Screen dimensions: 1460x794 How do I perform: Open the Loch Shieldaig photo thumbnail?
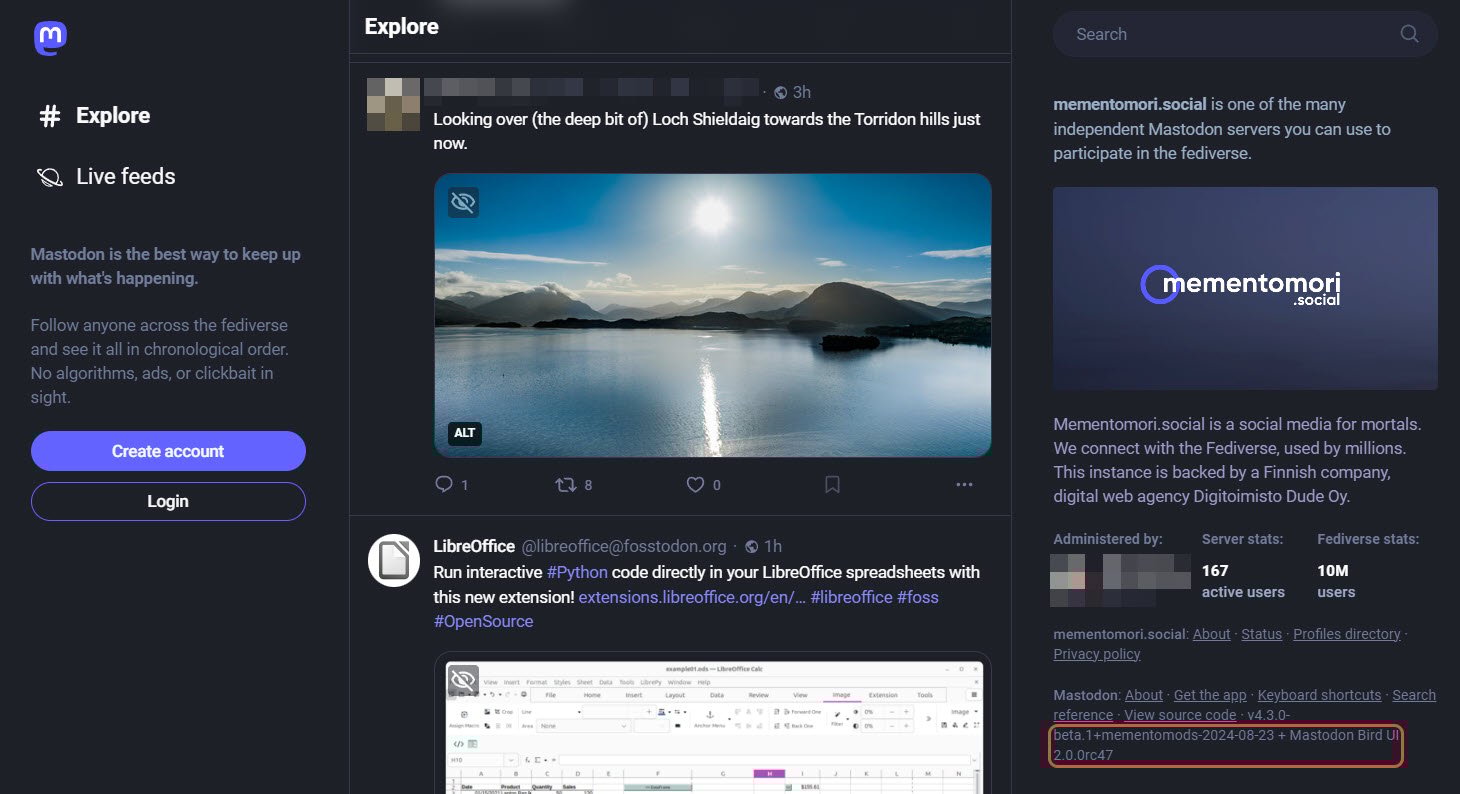711,316
